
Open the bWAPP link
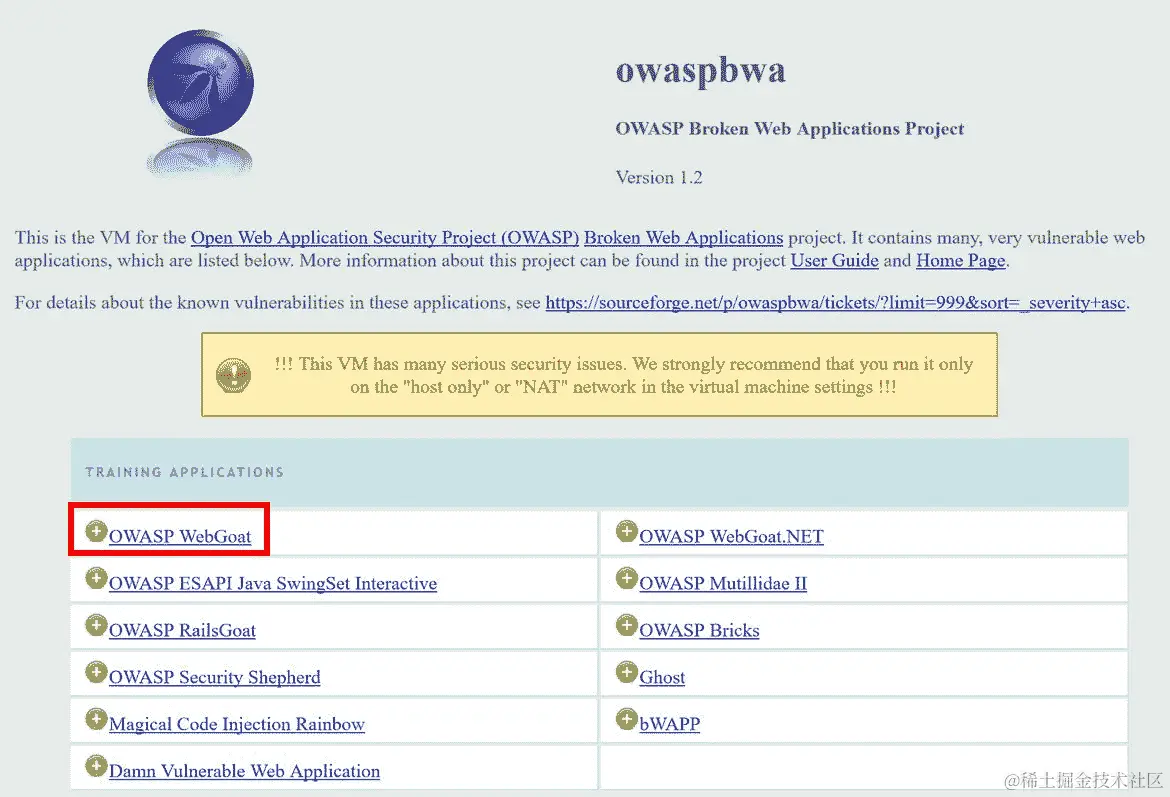tap(669, 725)
